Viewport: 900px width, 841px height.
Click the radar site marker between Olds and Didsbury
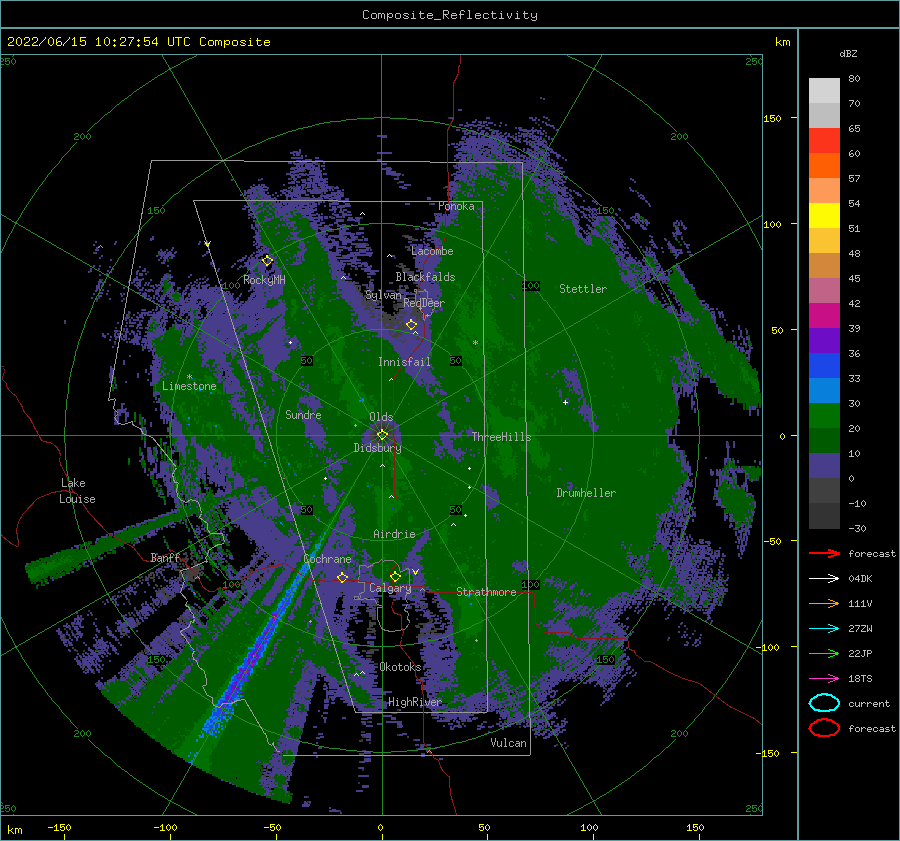pyautogui.click(x=382, y=435)
